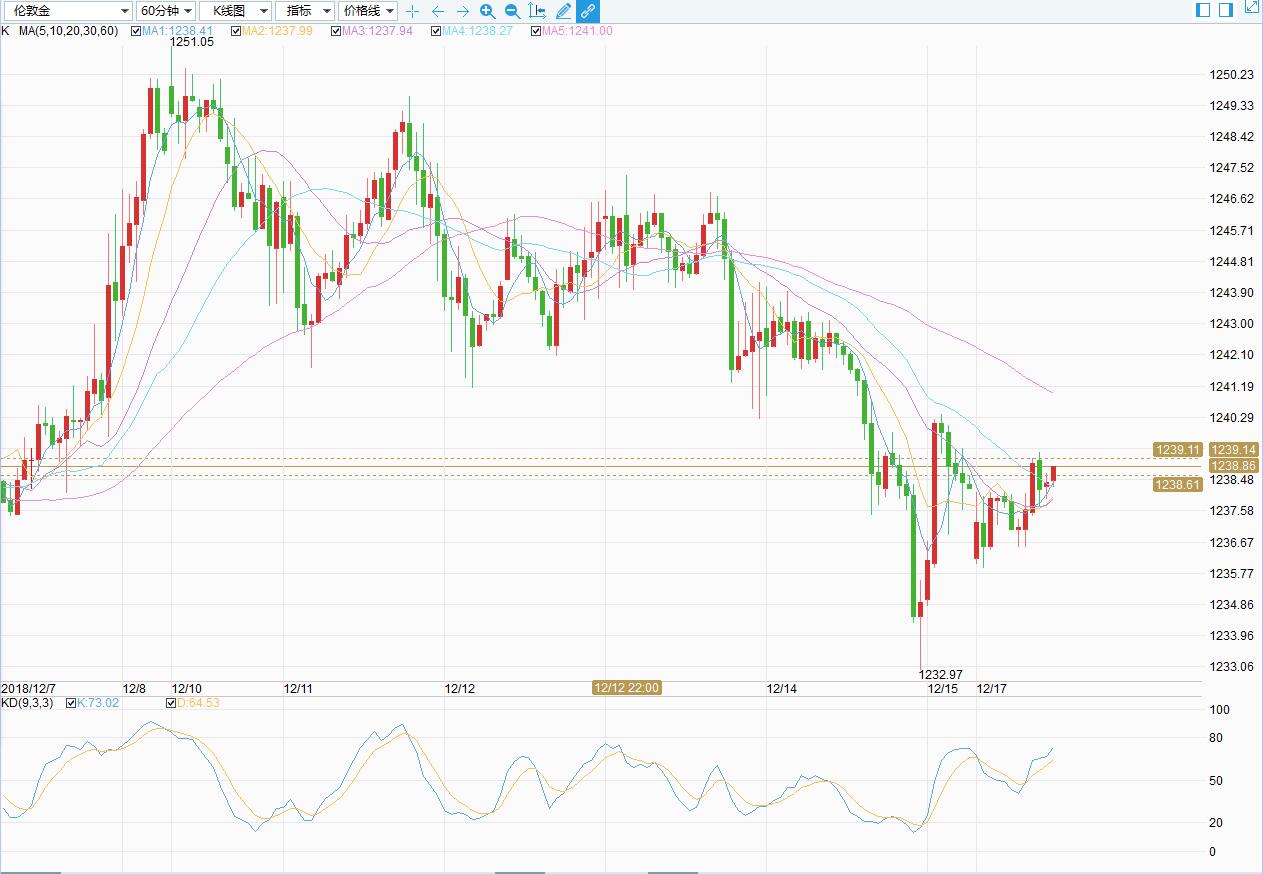
Task: Expand the 60分钟 timeframe dropdown
Action: pos(165,11)
